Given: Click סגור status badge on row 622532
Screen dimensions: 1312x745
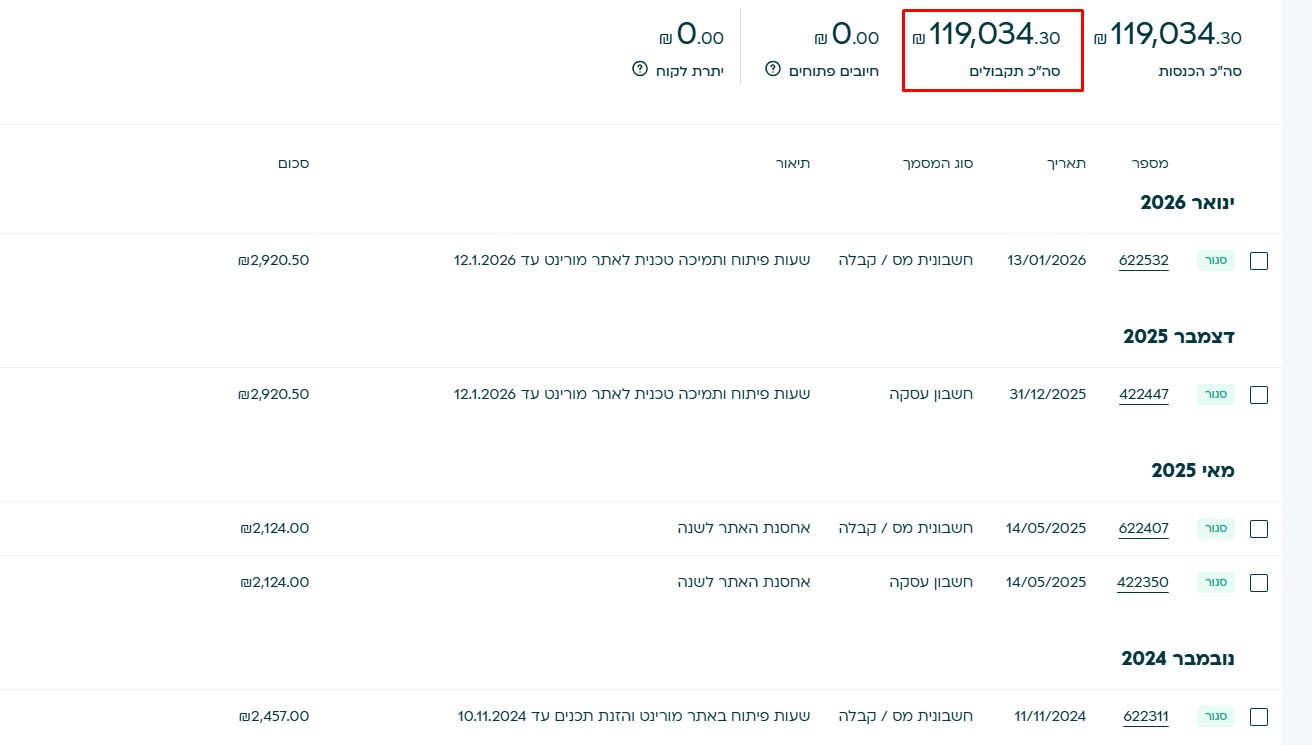Looking at the screenshot, I should [1216, 261].
